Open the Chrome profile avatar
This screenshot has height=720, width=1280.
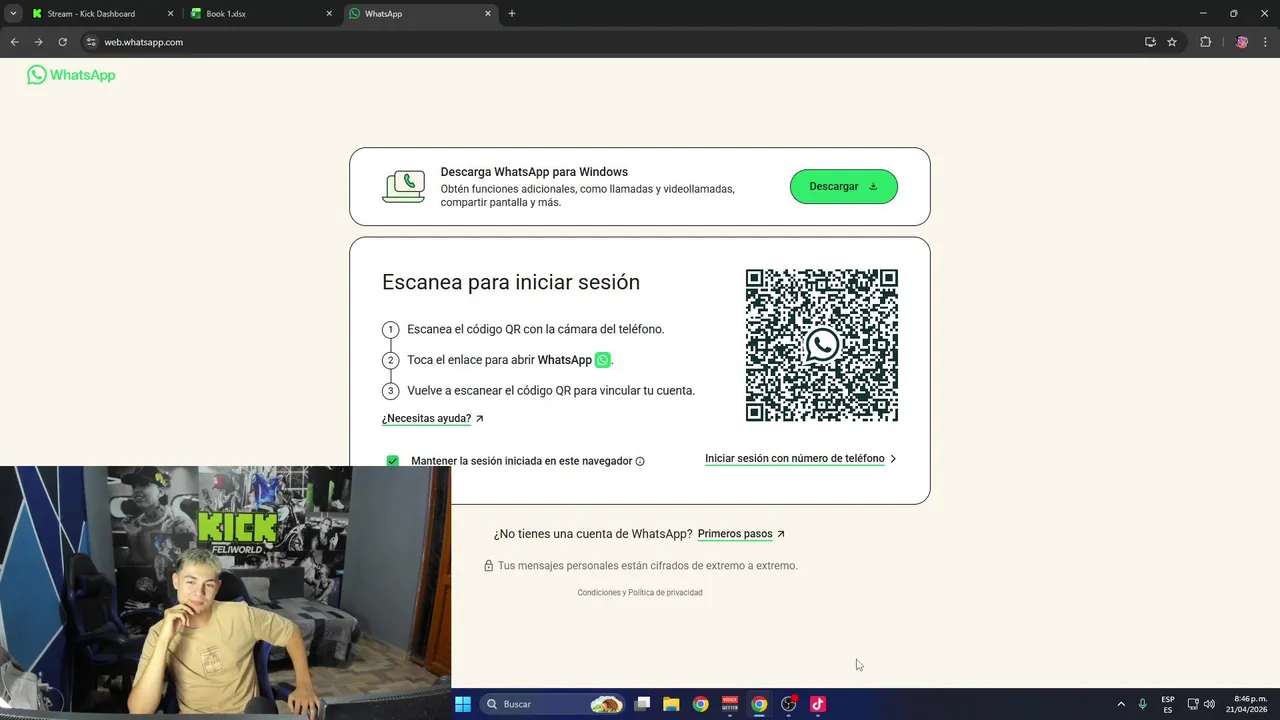coord(1242,42)
